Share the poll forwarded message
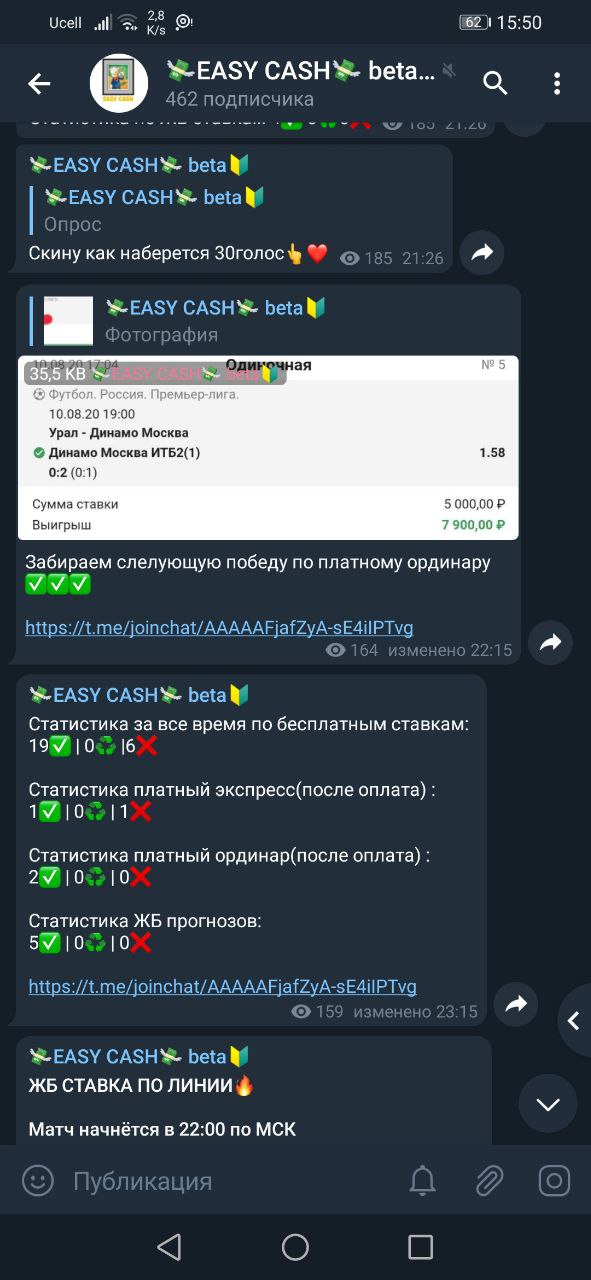591x1280 pixels. coord(482,253)
